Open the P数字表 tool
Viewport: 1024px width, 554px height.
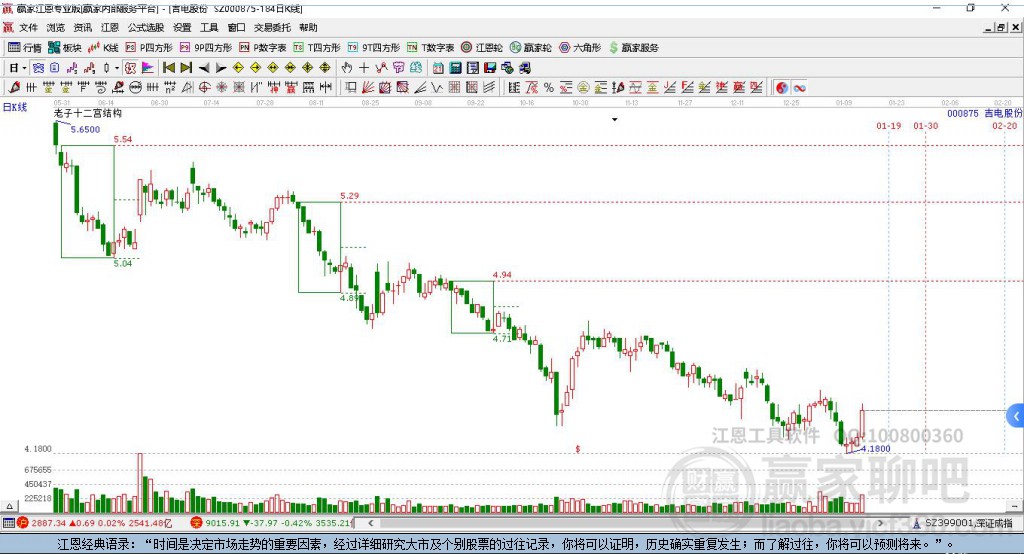(x=263, y=48)
